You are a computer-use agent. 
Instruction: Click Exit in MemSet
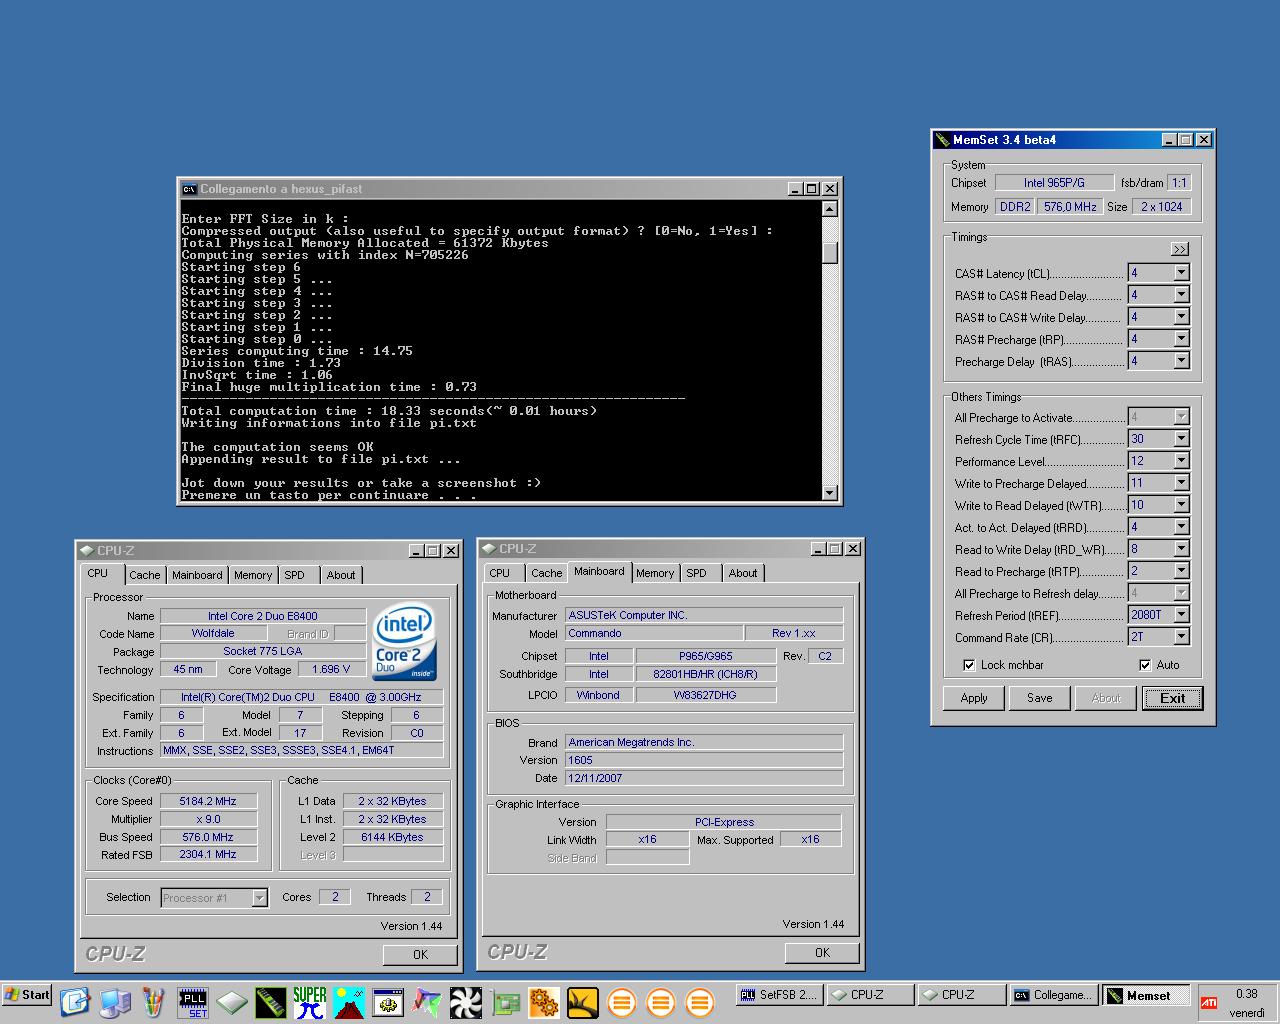(x=1172, y=698)
